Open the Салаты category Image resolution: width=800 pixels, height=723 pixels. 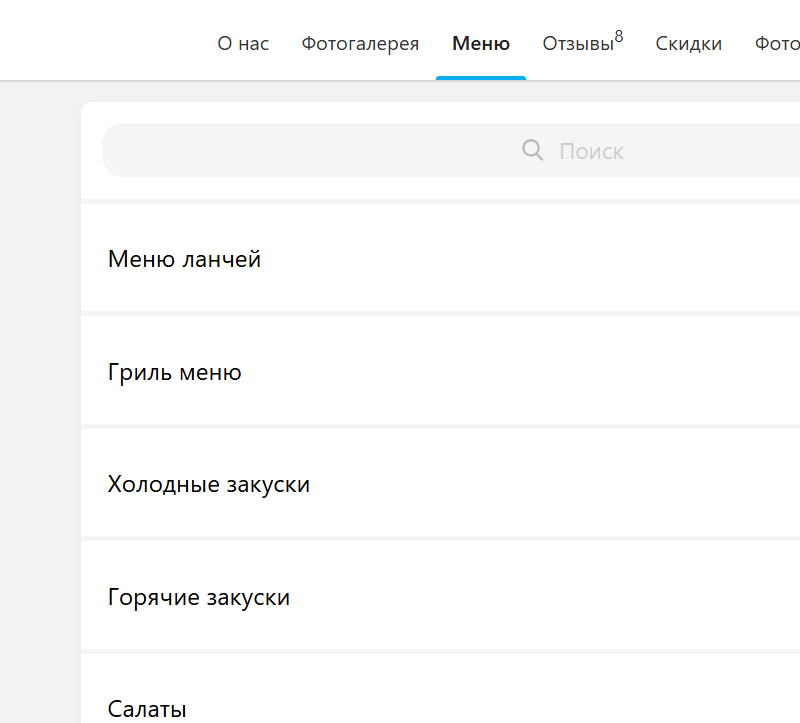pyautogui.click(x=440, y=689)
